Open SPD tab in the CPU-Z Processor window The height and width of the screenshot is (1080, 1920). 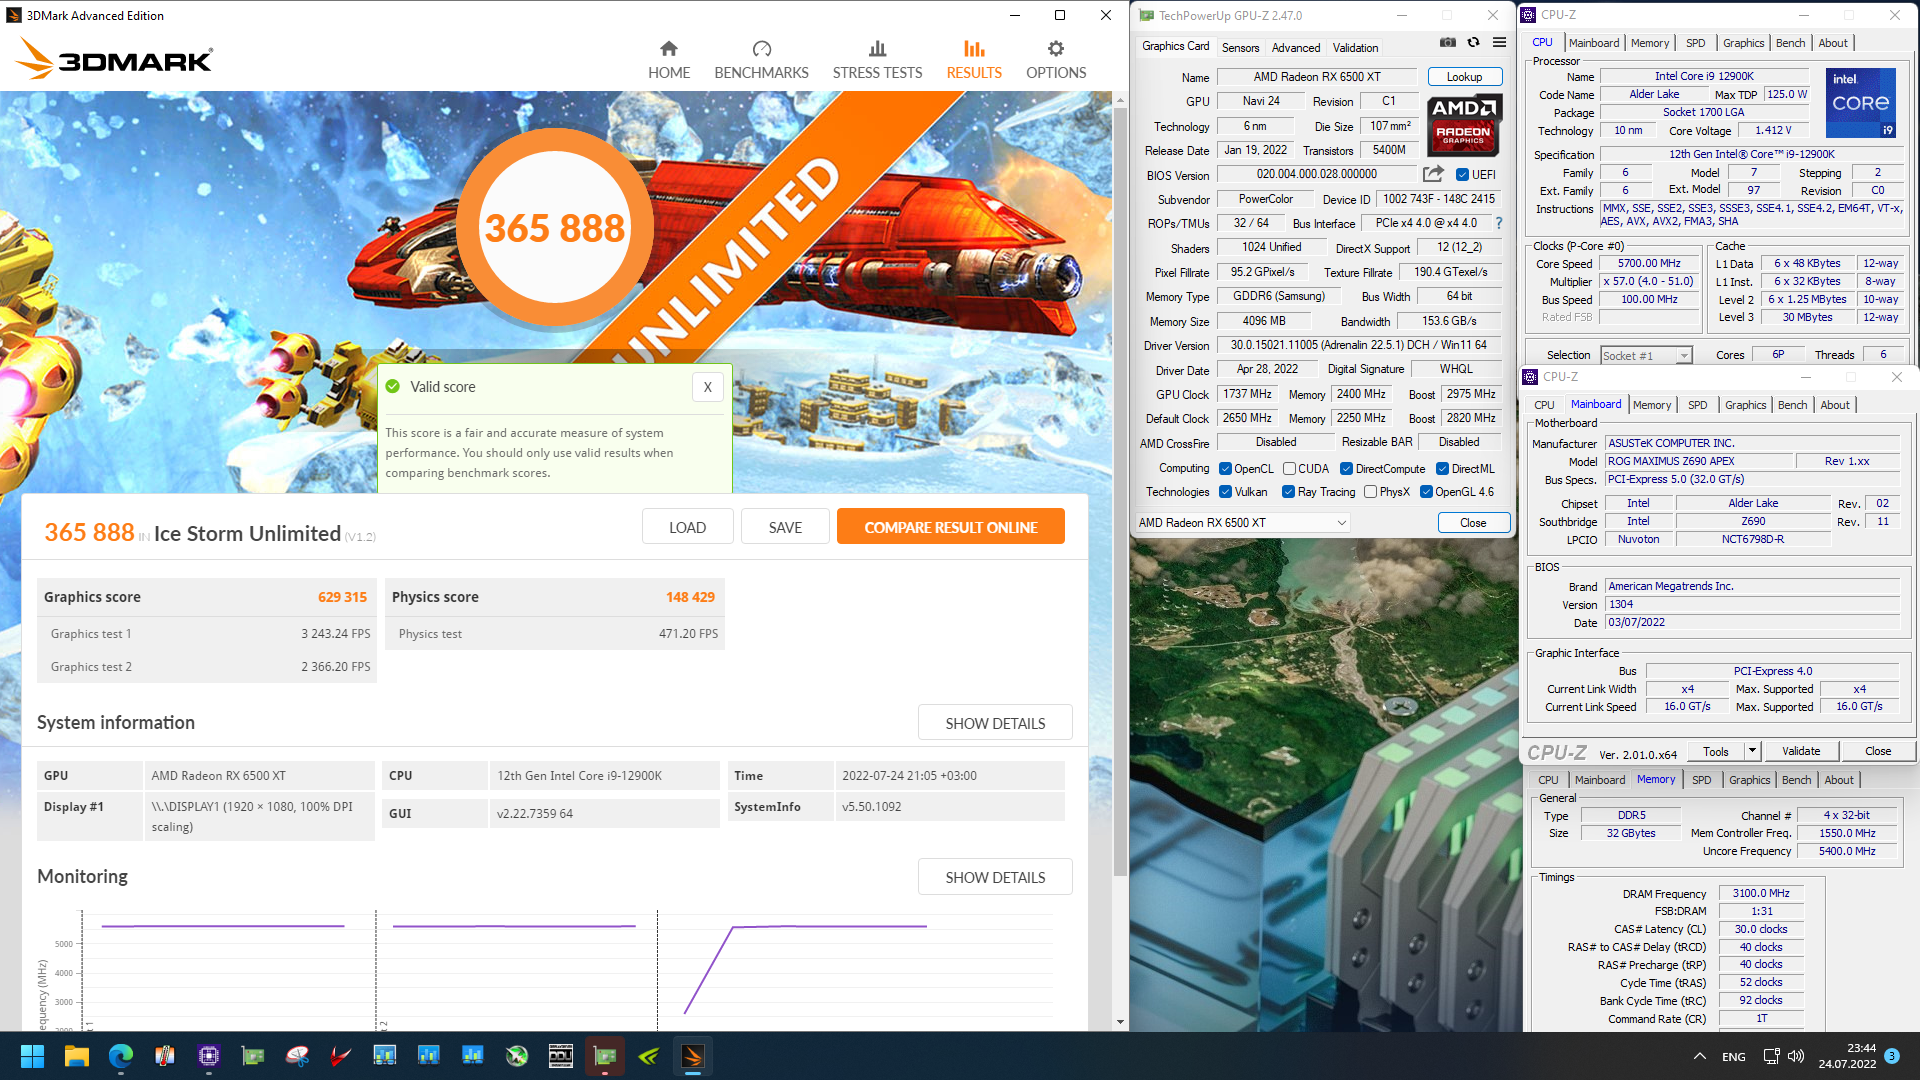click(1695, 43)
